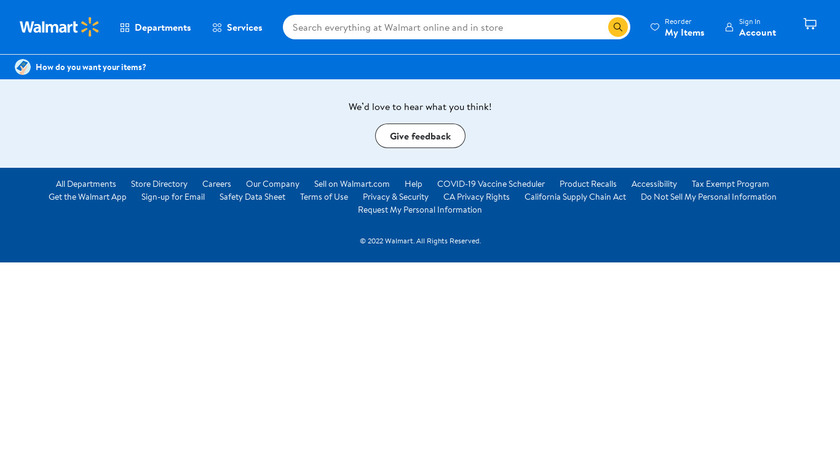Click the person icon beside Account

pyautogui.click(x=729, y=27)
